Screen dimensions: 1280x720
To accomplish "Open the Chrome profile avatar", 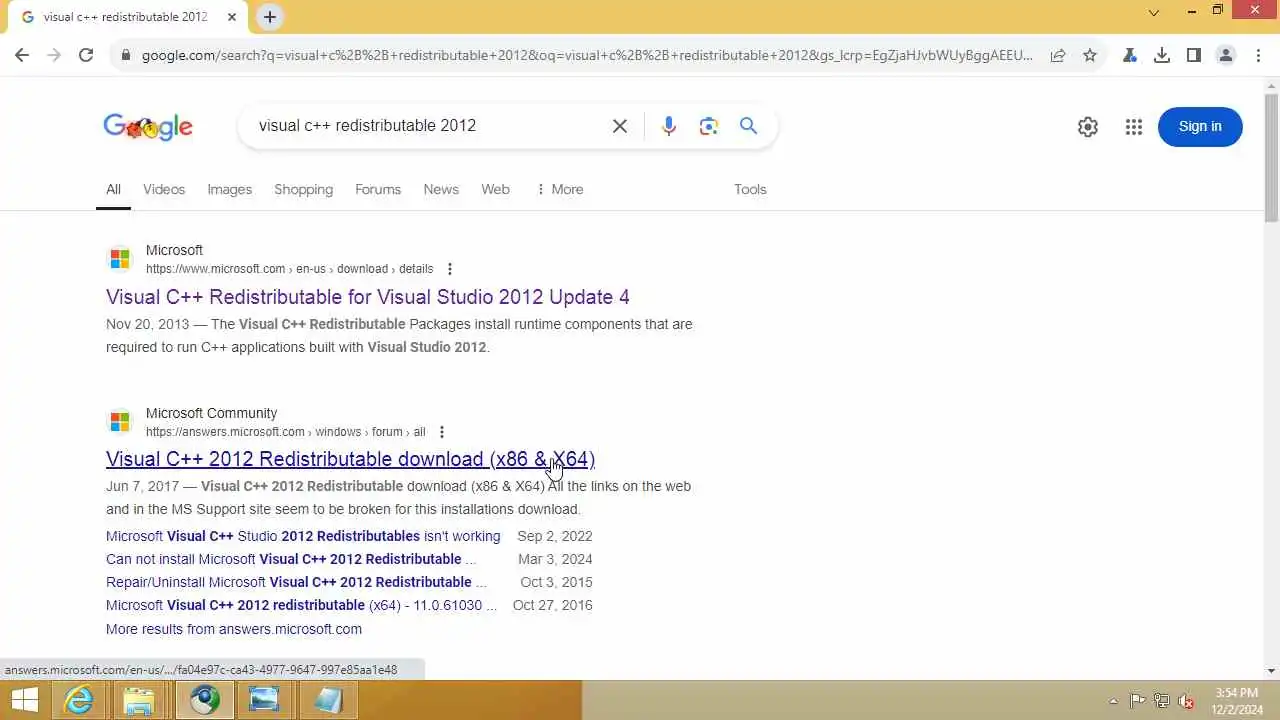I will pos(1226,55).
